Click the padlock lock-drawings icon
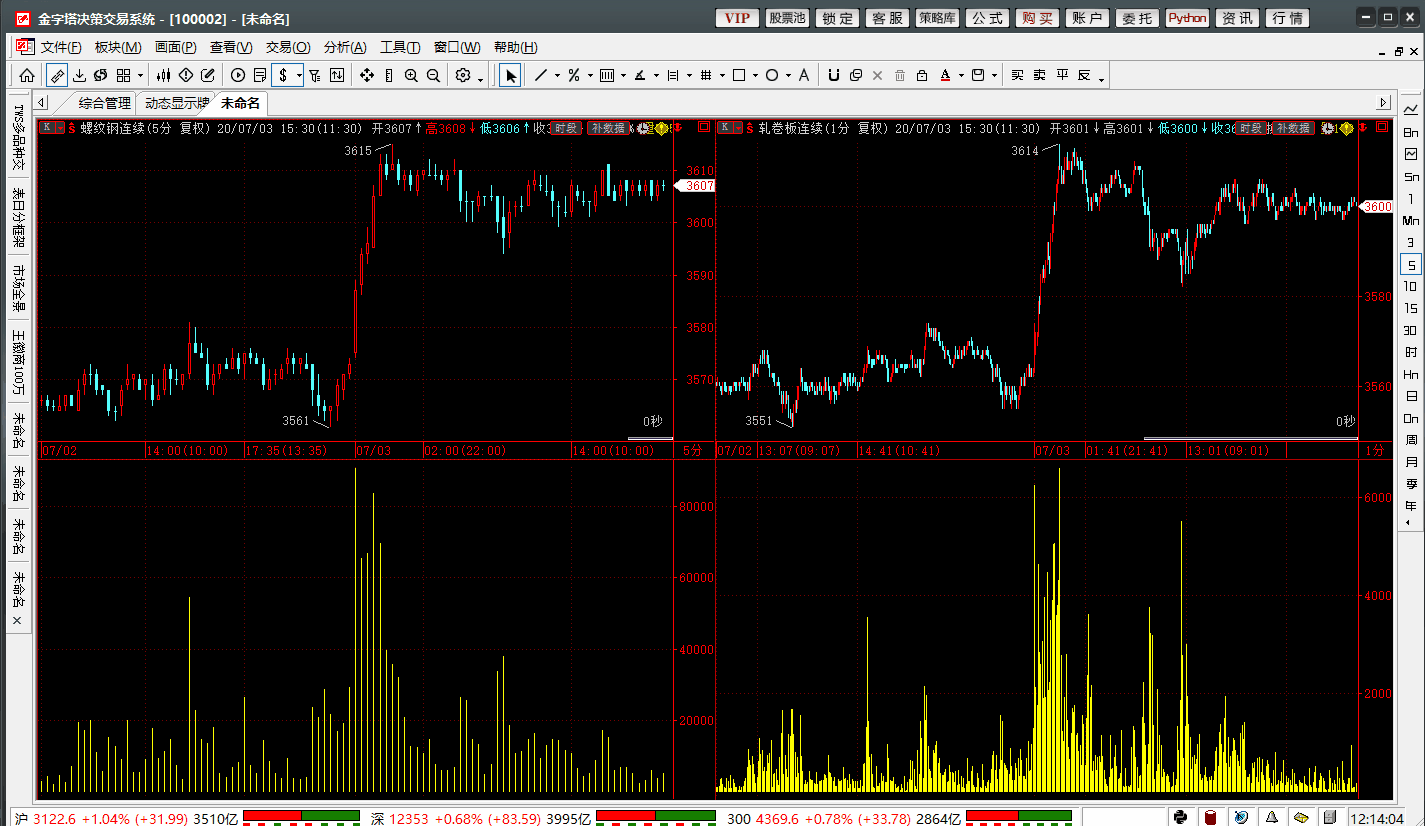1425x826 pixels. [x=921, y=75]
